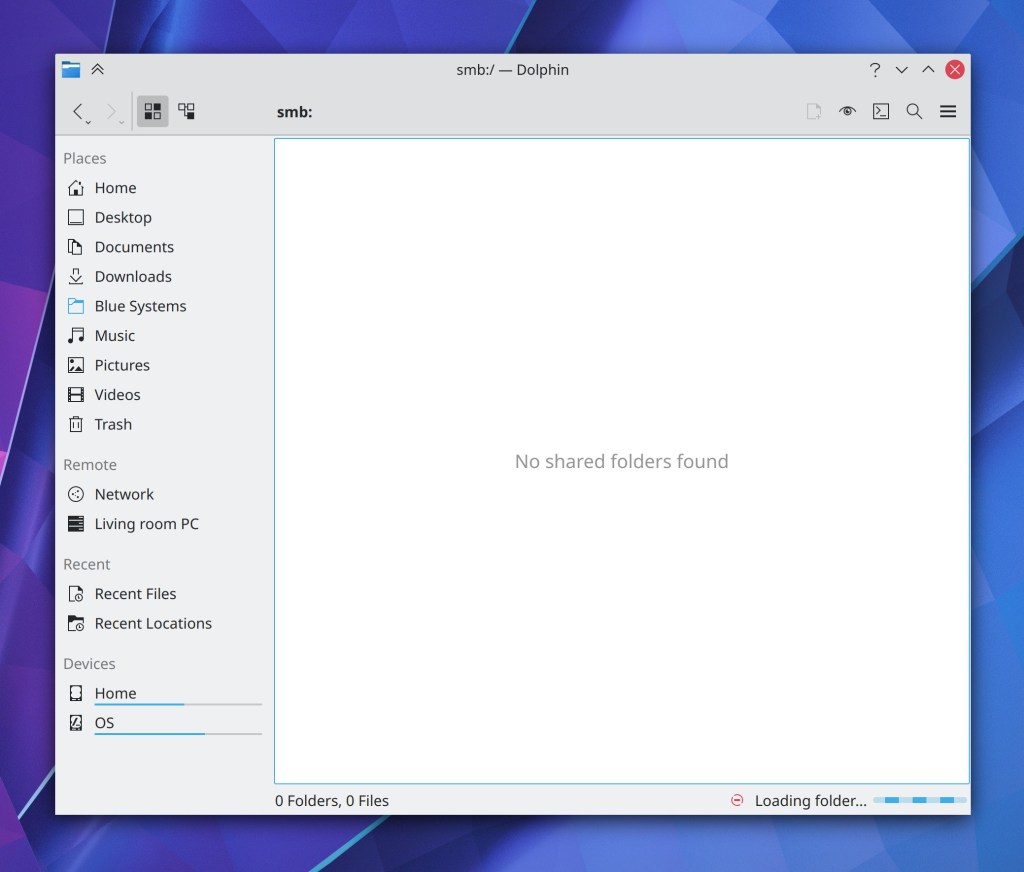Image resolution: width=1024 pixels, height=872 pixels.
Task: Go to Downloads folder
Action: pos(133,277)
